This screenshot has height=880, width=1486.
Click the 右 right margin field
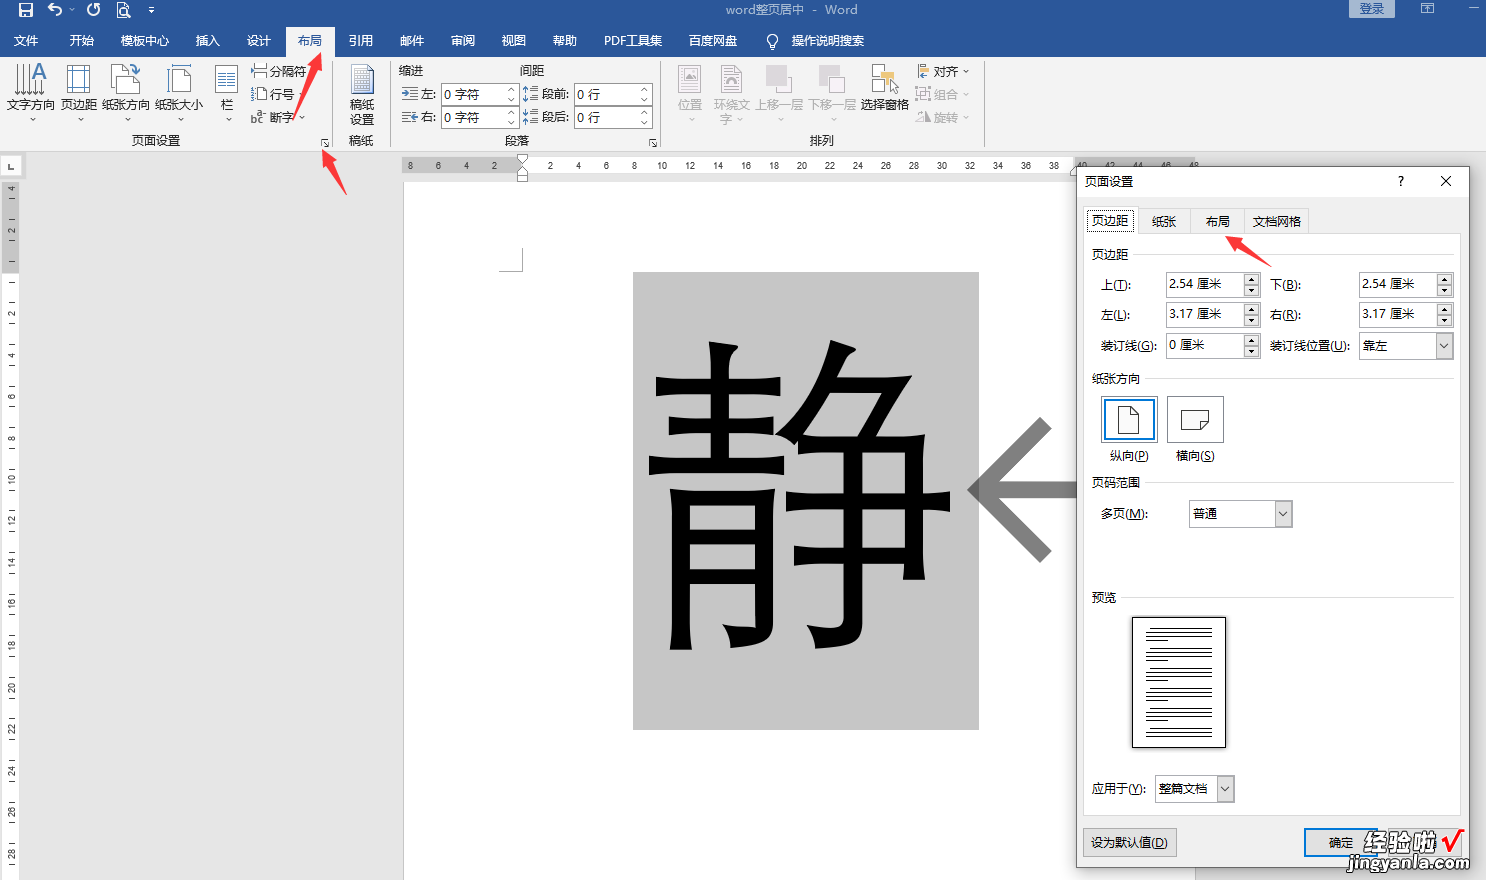tap(1398, 314)
